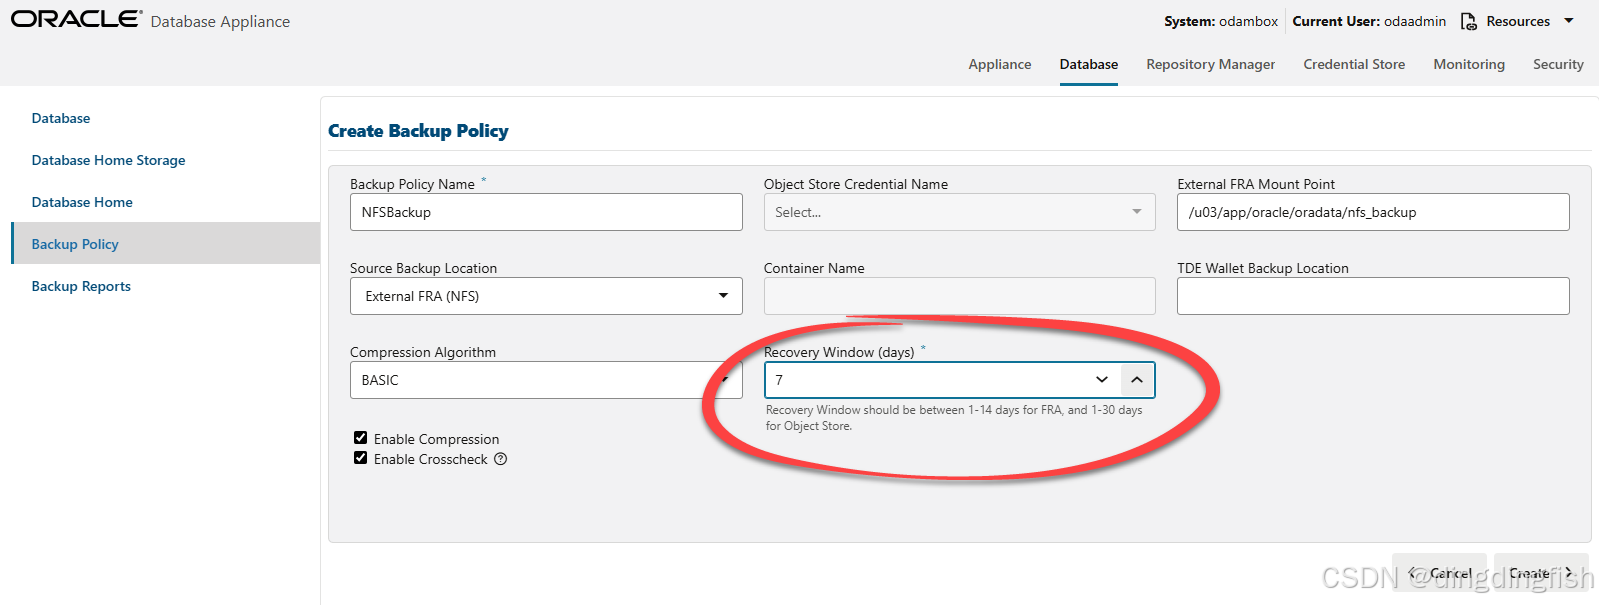Decrease the Recovery Window value
This screenshot has width=1599, height=605.
[x=1102, y=380]
